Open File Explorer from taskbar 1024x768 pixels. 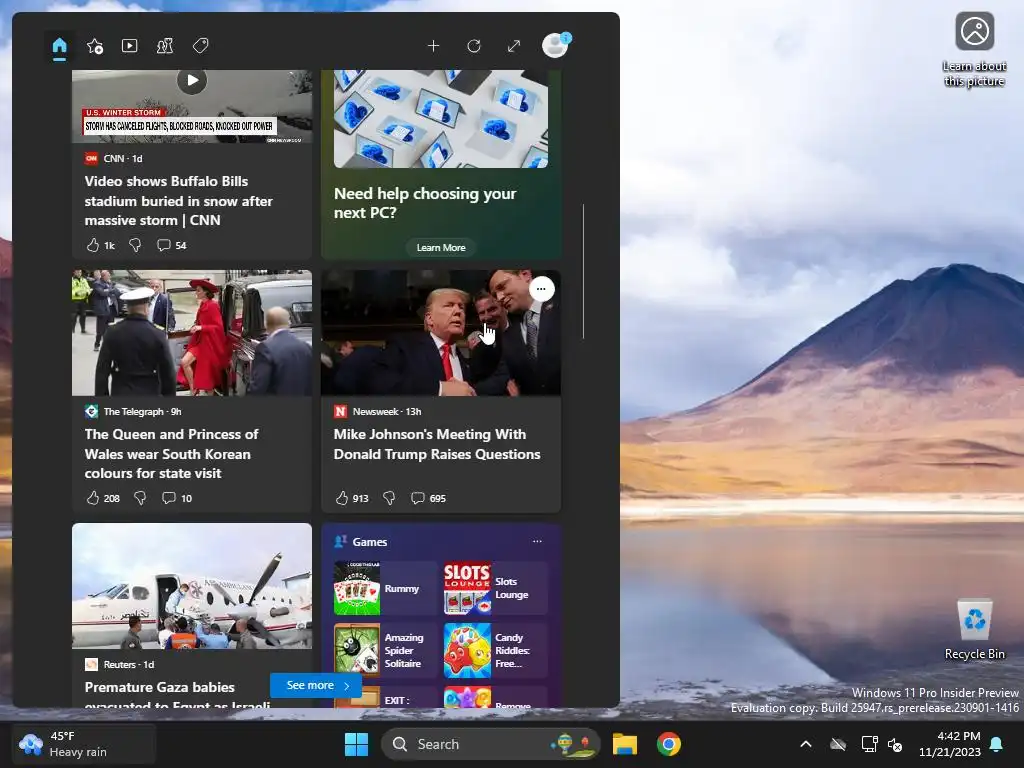pos(625,744)
